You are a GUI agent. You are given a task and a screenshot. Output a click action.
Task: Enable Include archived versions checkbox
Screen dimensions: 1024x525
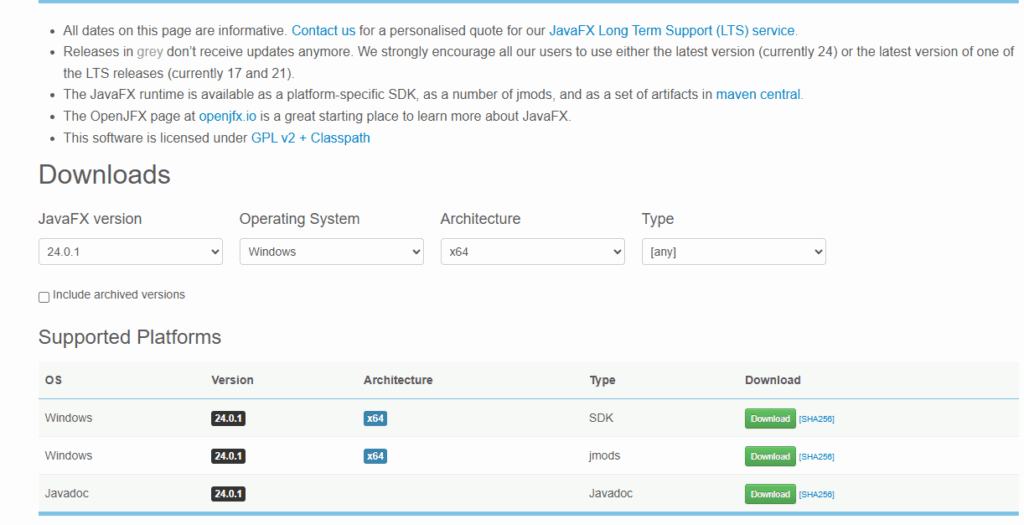click(x=44, y=297)
